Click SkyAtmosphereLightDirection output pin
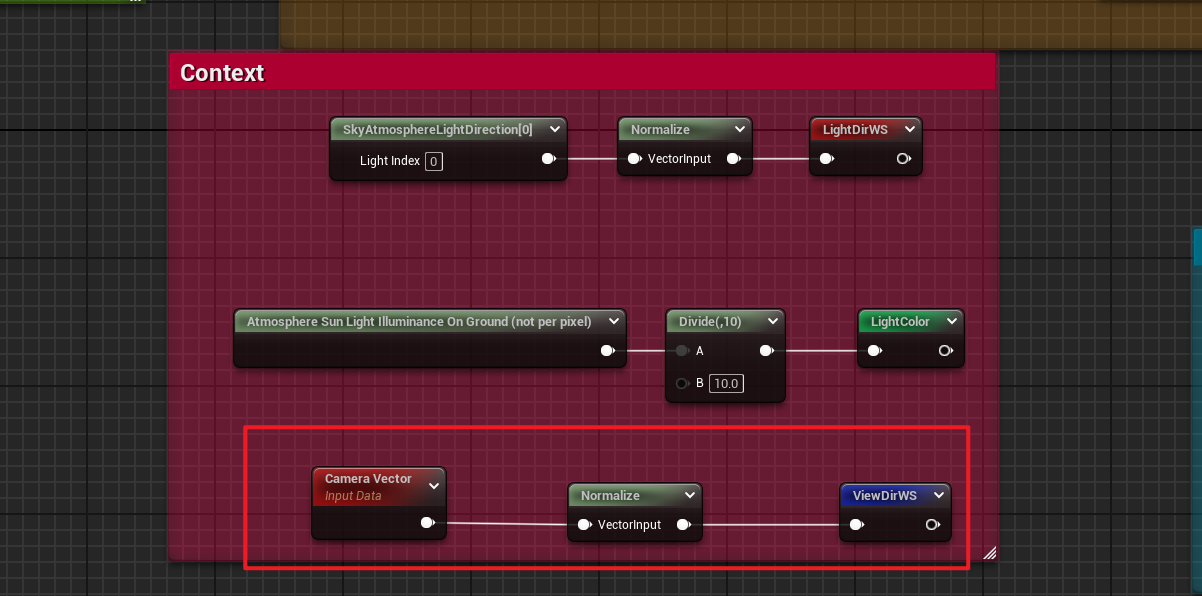The image size is (1202, 596). [548, 159]
